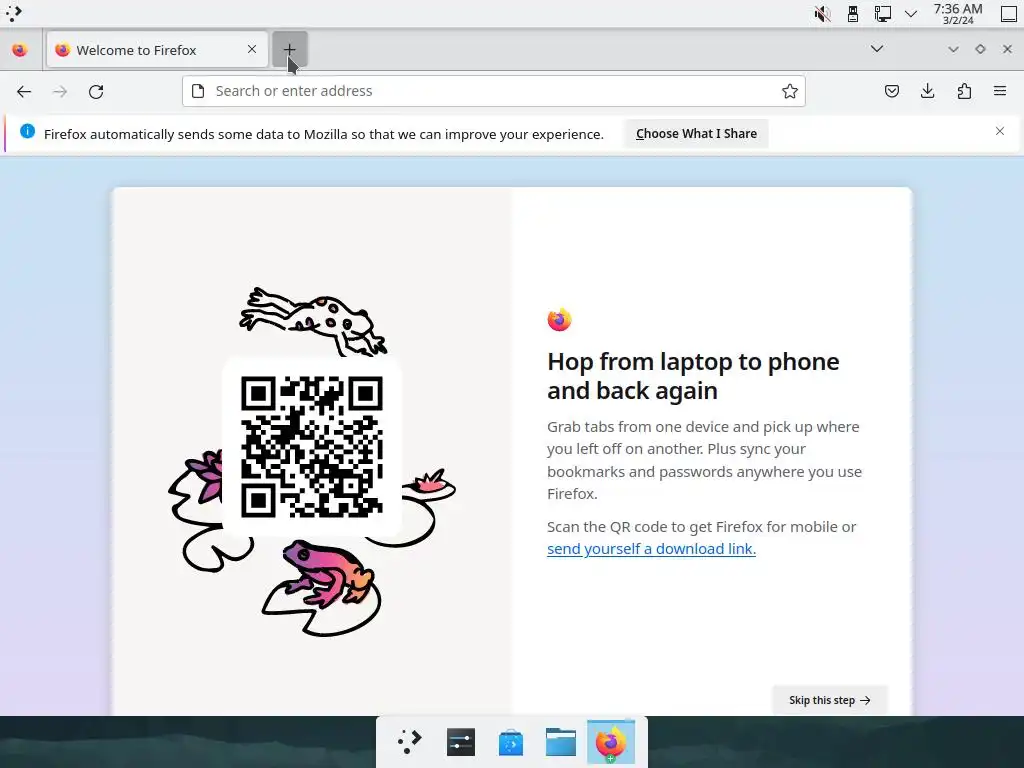Open a new tab with plus button
Viewport: 1024px width, 768px height.
click(289, 50)
